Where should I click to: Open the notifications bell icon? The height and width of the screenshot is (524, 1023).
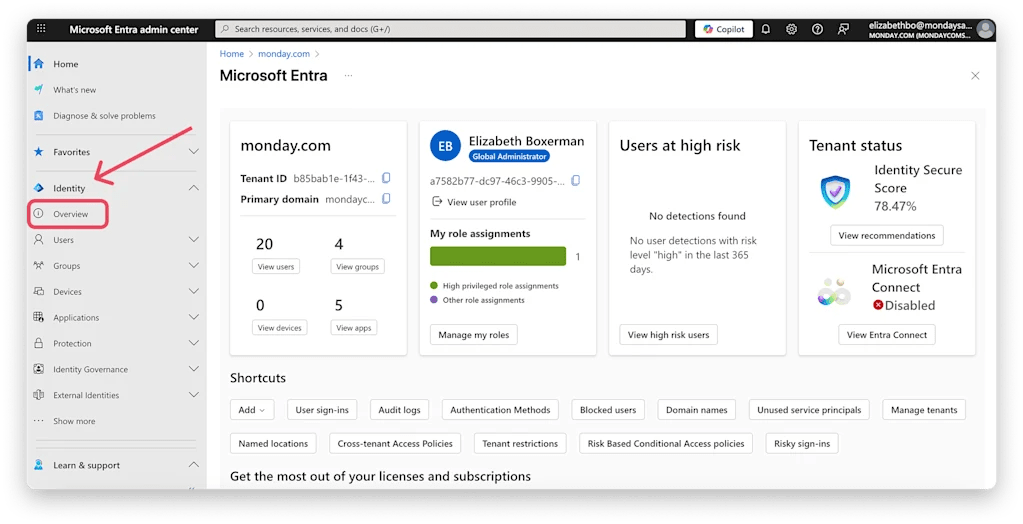[766, 29]
